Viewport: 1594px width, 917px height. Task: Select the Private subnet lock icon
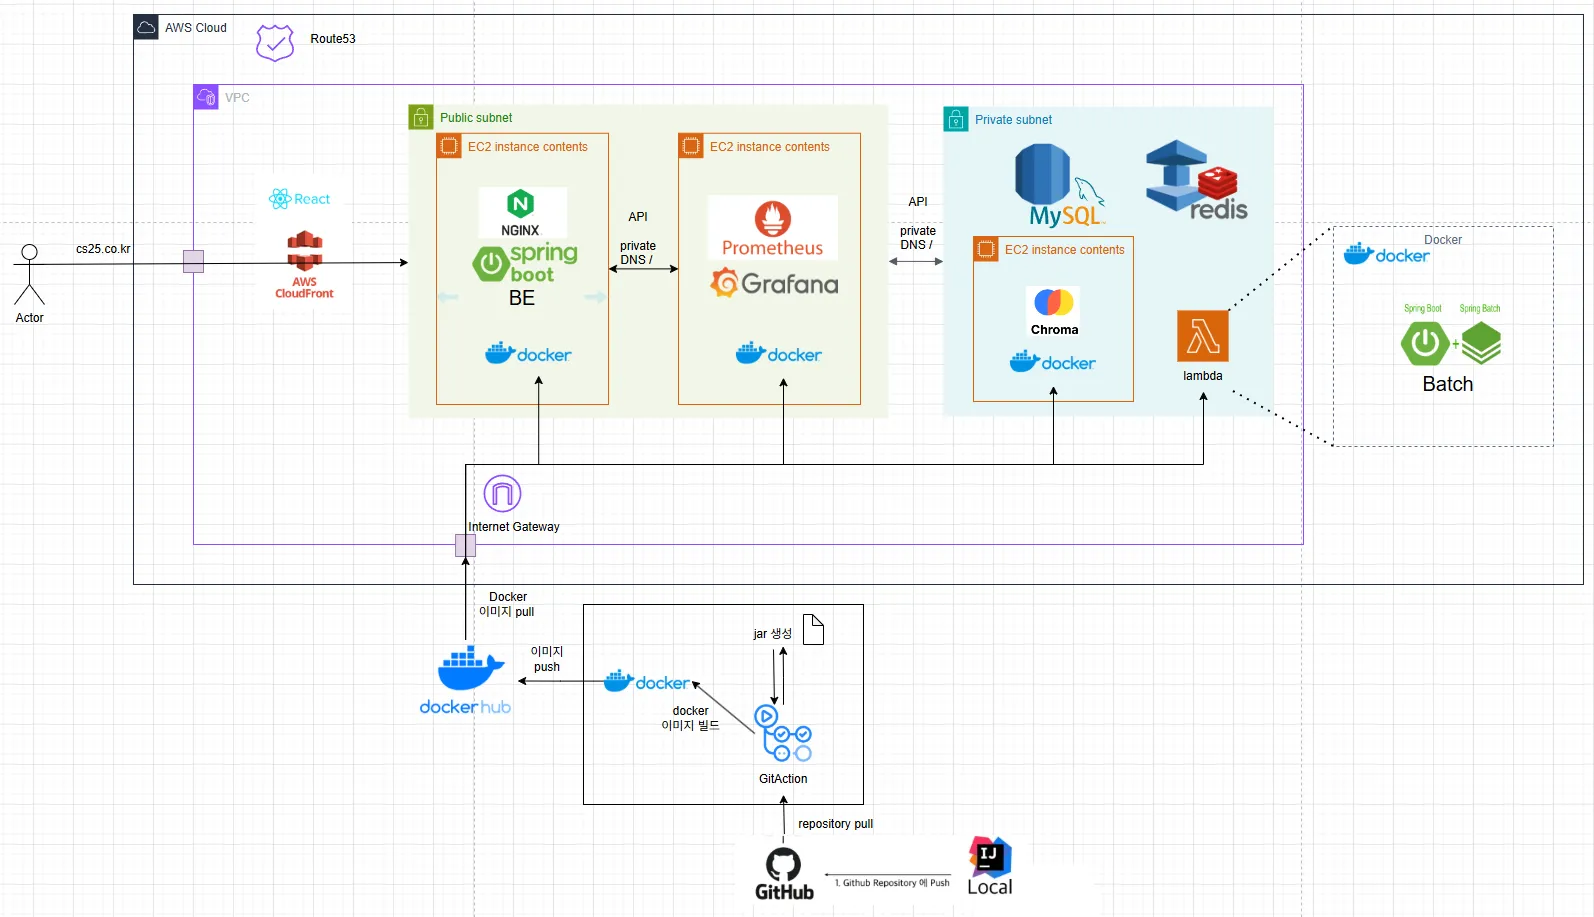tap(956, 119)
